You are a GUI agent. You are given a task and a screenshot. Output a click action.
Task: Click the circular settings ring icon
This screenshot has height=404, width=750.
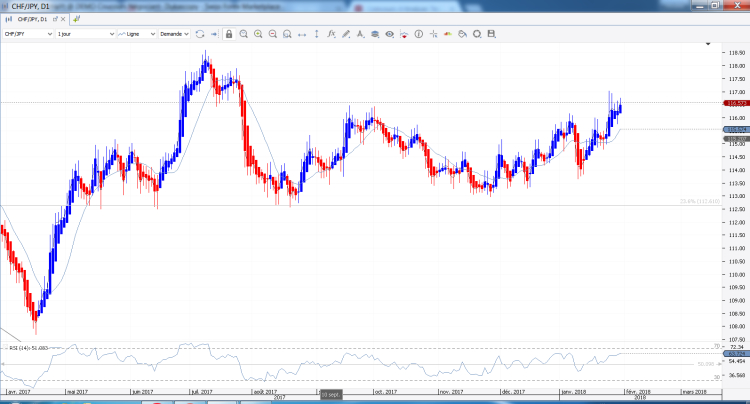coord(477,34)
